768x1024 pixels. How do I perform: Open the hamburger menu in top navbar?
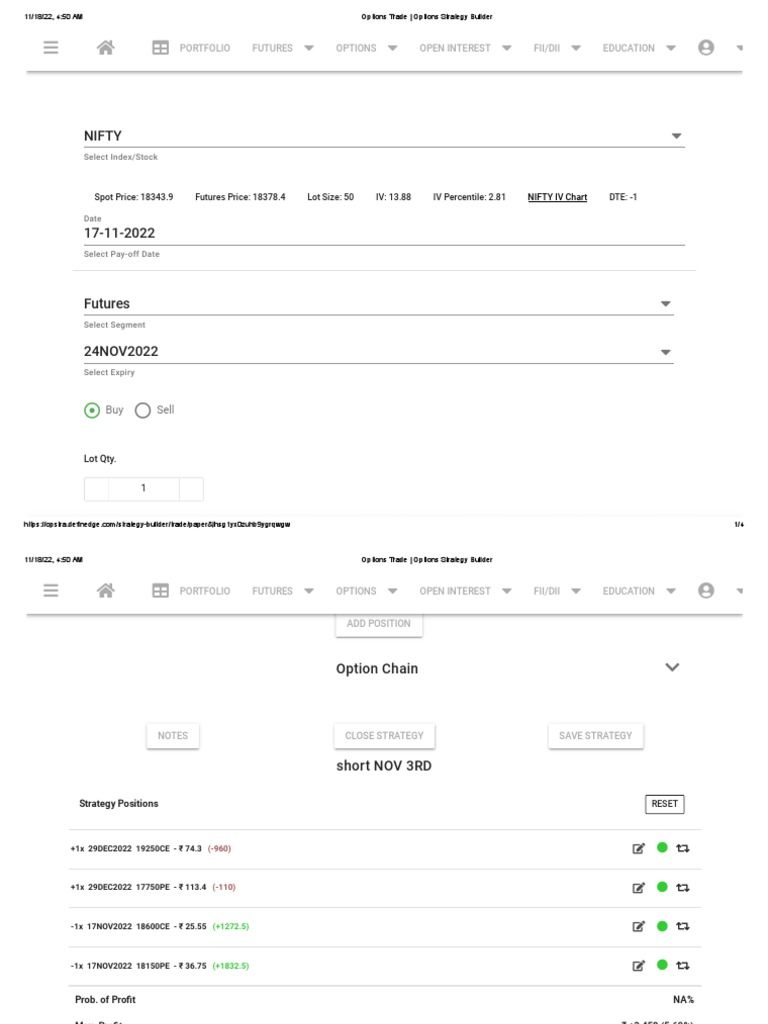(51, 48)
